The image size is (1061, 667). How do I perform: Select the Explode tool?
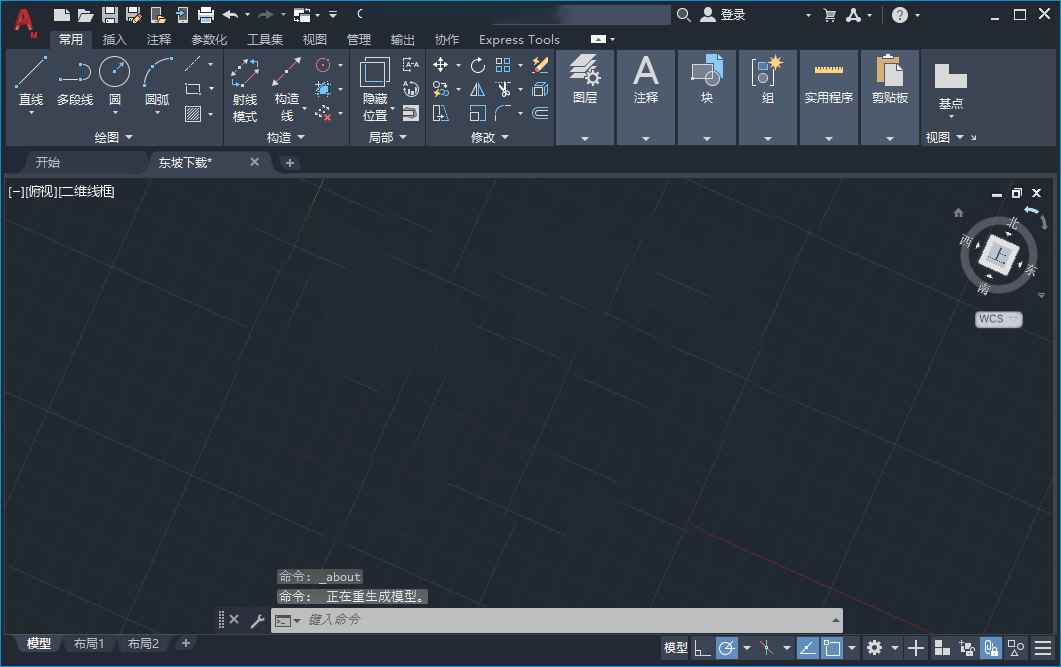point(540,89)
